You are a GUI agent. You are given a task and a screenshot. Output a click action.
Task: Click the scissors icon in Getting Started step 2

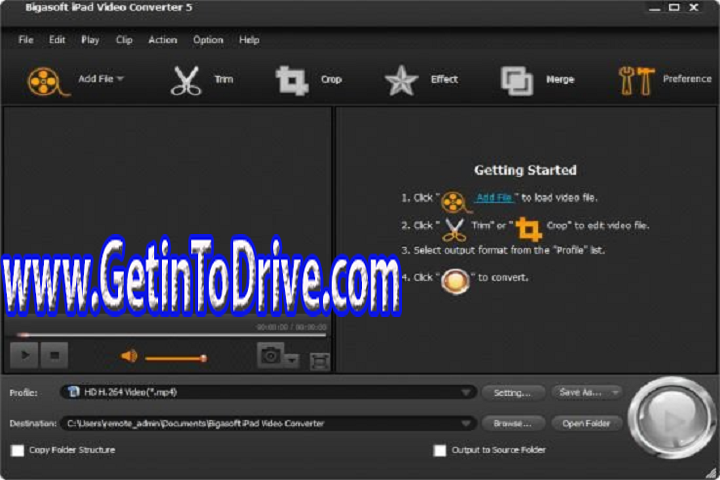point(454,230)
